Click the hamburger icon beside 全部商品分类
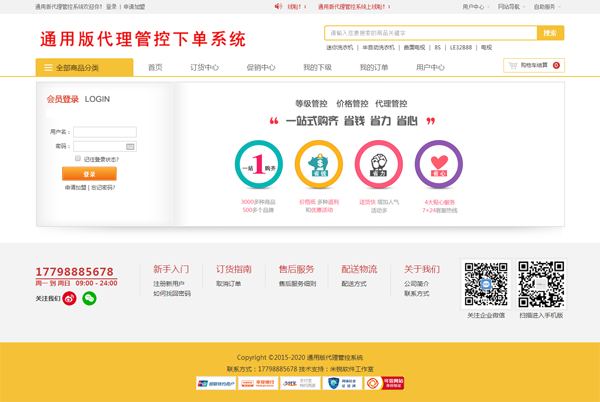This screenshot has width=600, height=402. click(48, 68)
